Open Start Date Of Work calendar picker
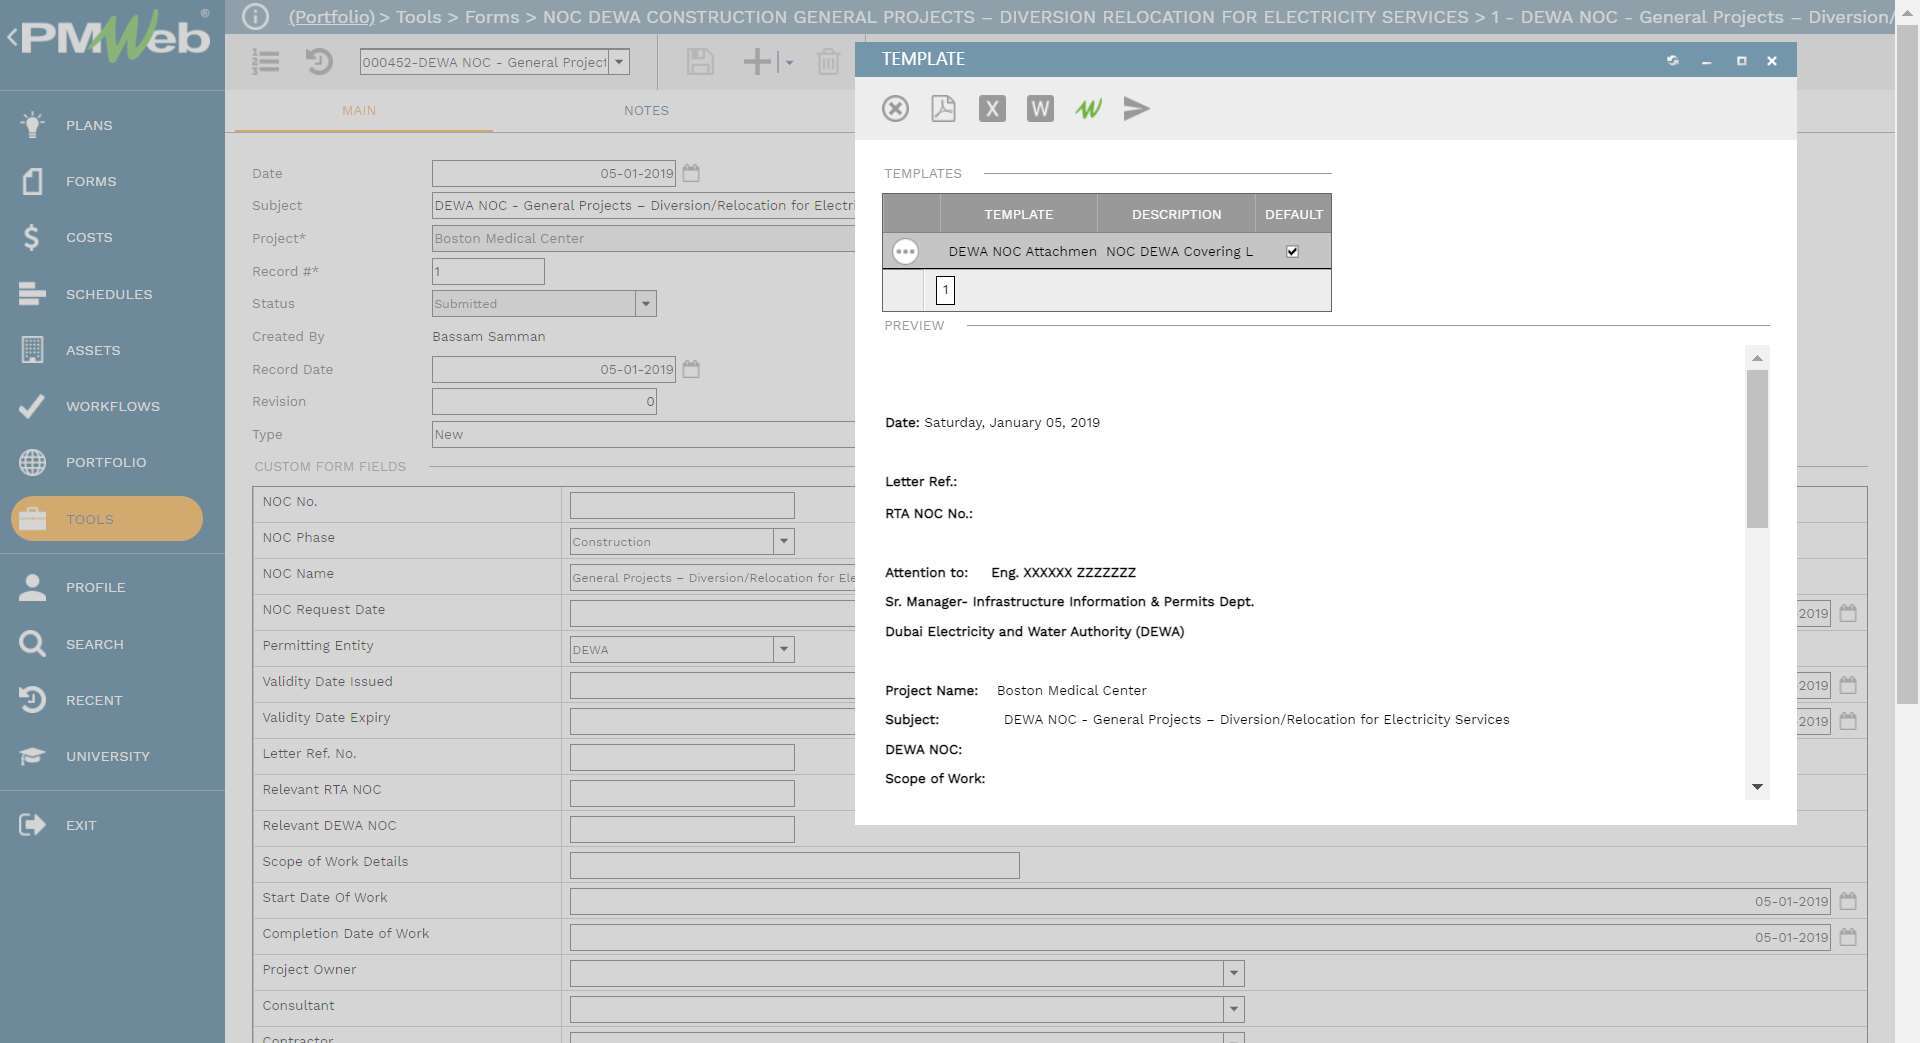Image resolution: width=1920 pixels, height=1043 pixels. pyautogui.click(x=1848, y=901)
